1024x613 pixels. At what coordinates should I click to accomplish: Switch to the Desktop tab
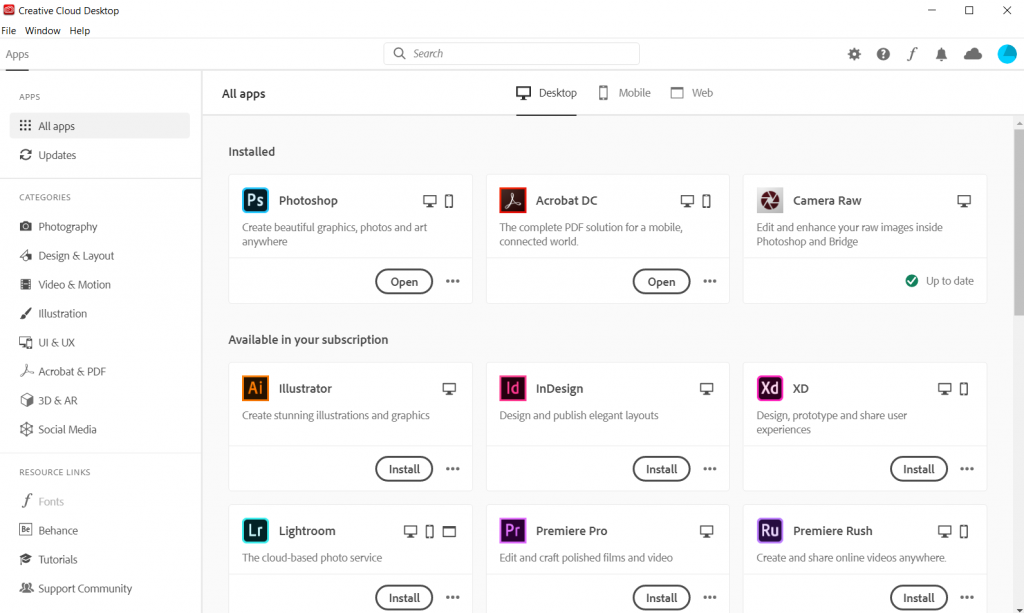(547, 93)
